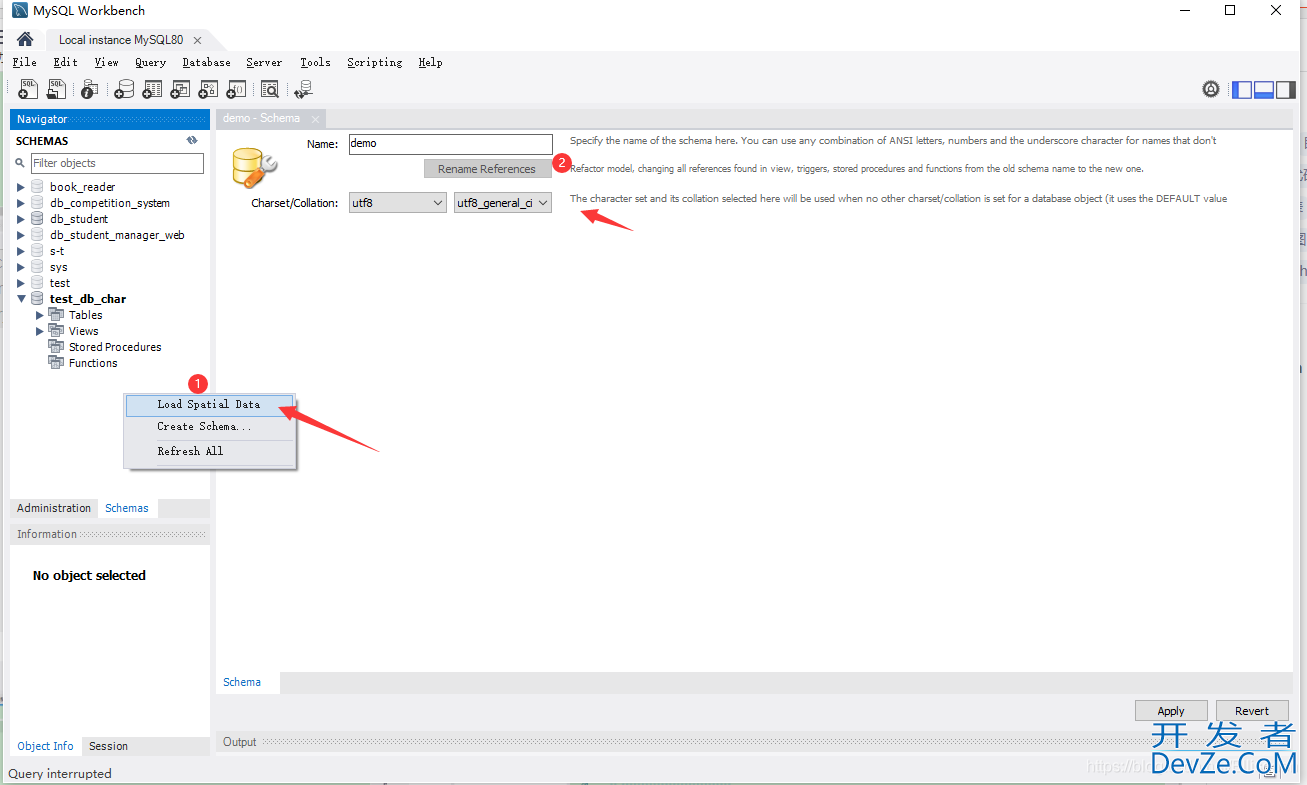The width and height of the screenshot is (1307, 785).
Task: Close the Local instance MySQL80 tab
Action: (197, 40)
